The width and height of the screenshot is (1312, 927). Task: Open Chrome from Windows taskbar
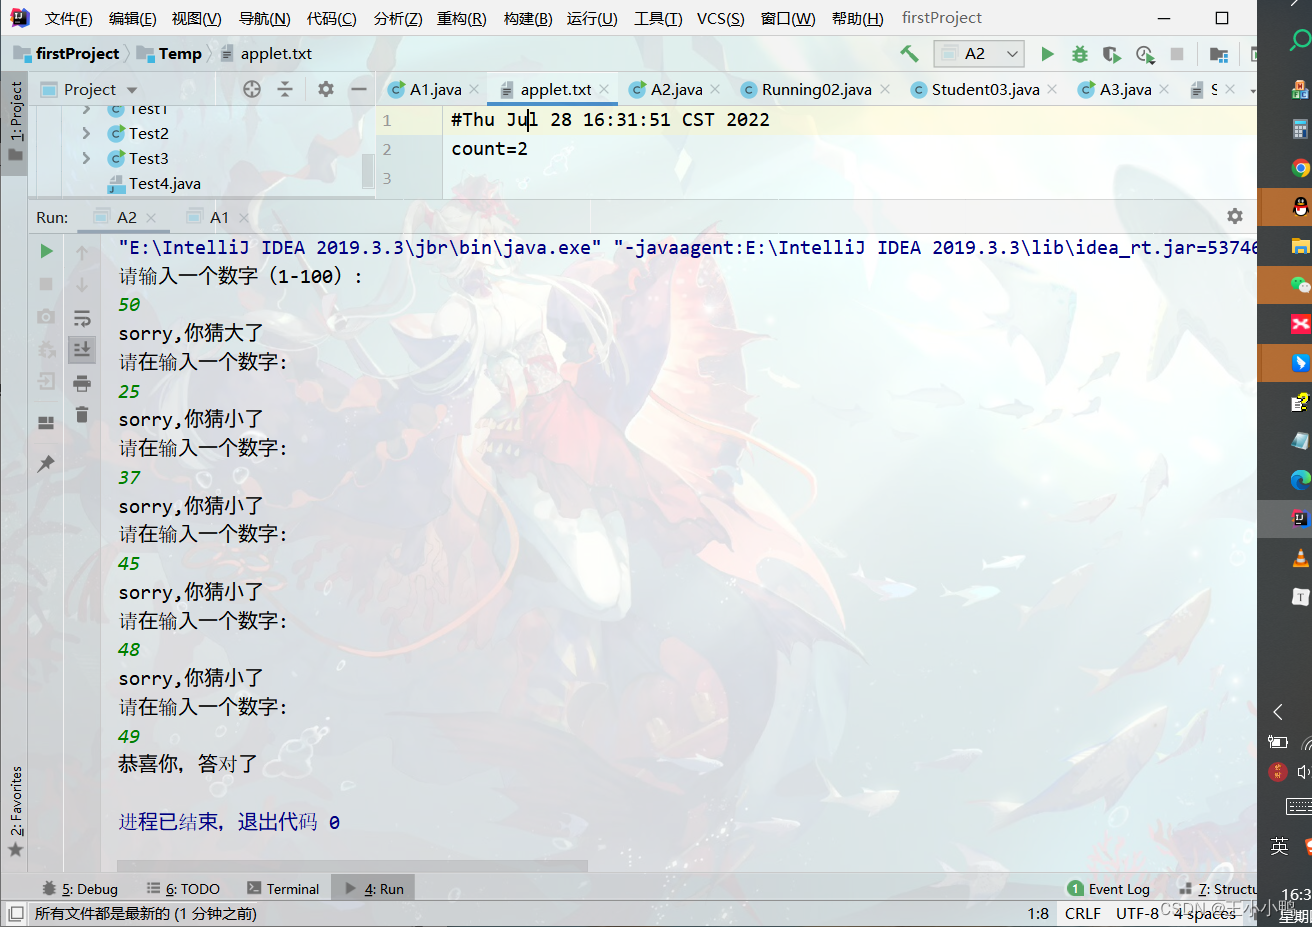click(x=1299, y=168)
